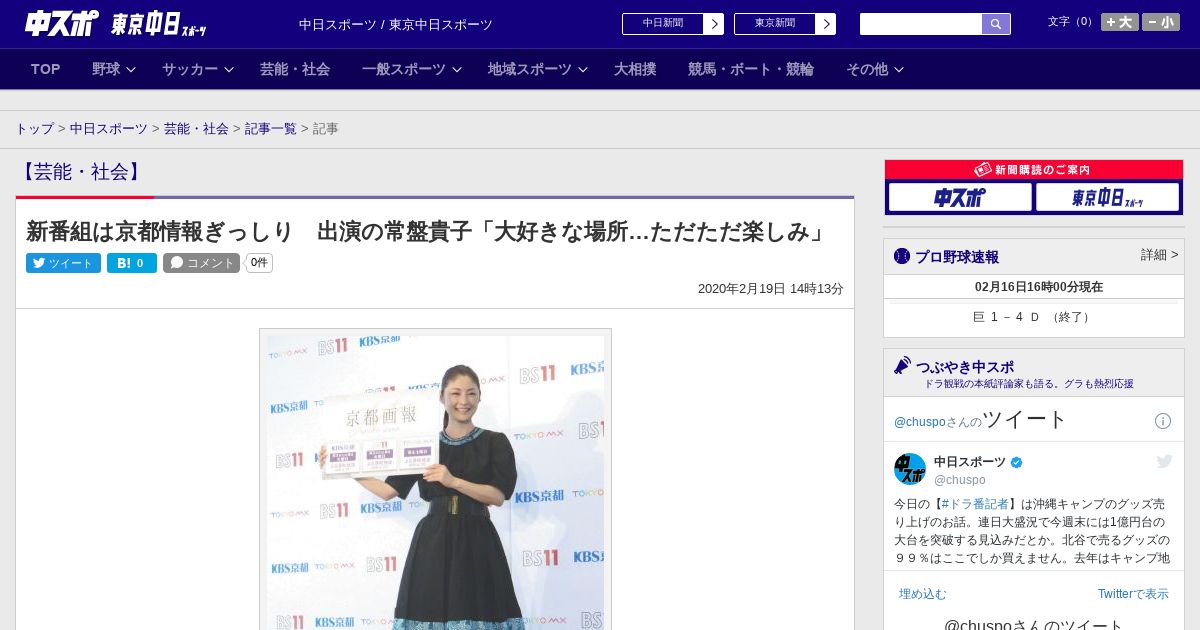1200x630 pixels.
Task: Click #ドラ番記者 hashtag in tweet
Action: (975, 504)
